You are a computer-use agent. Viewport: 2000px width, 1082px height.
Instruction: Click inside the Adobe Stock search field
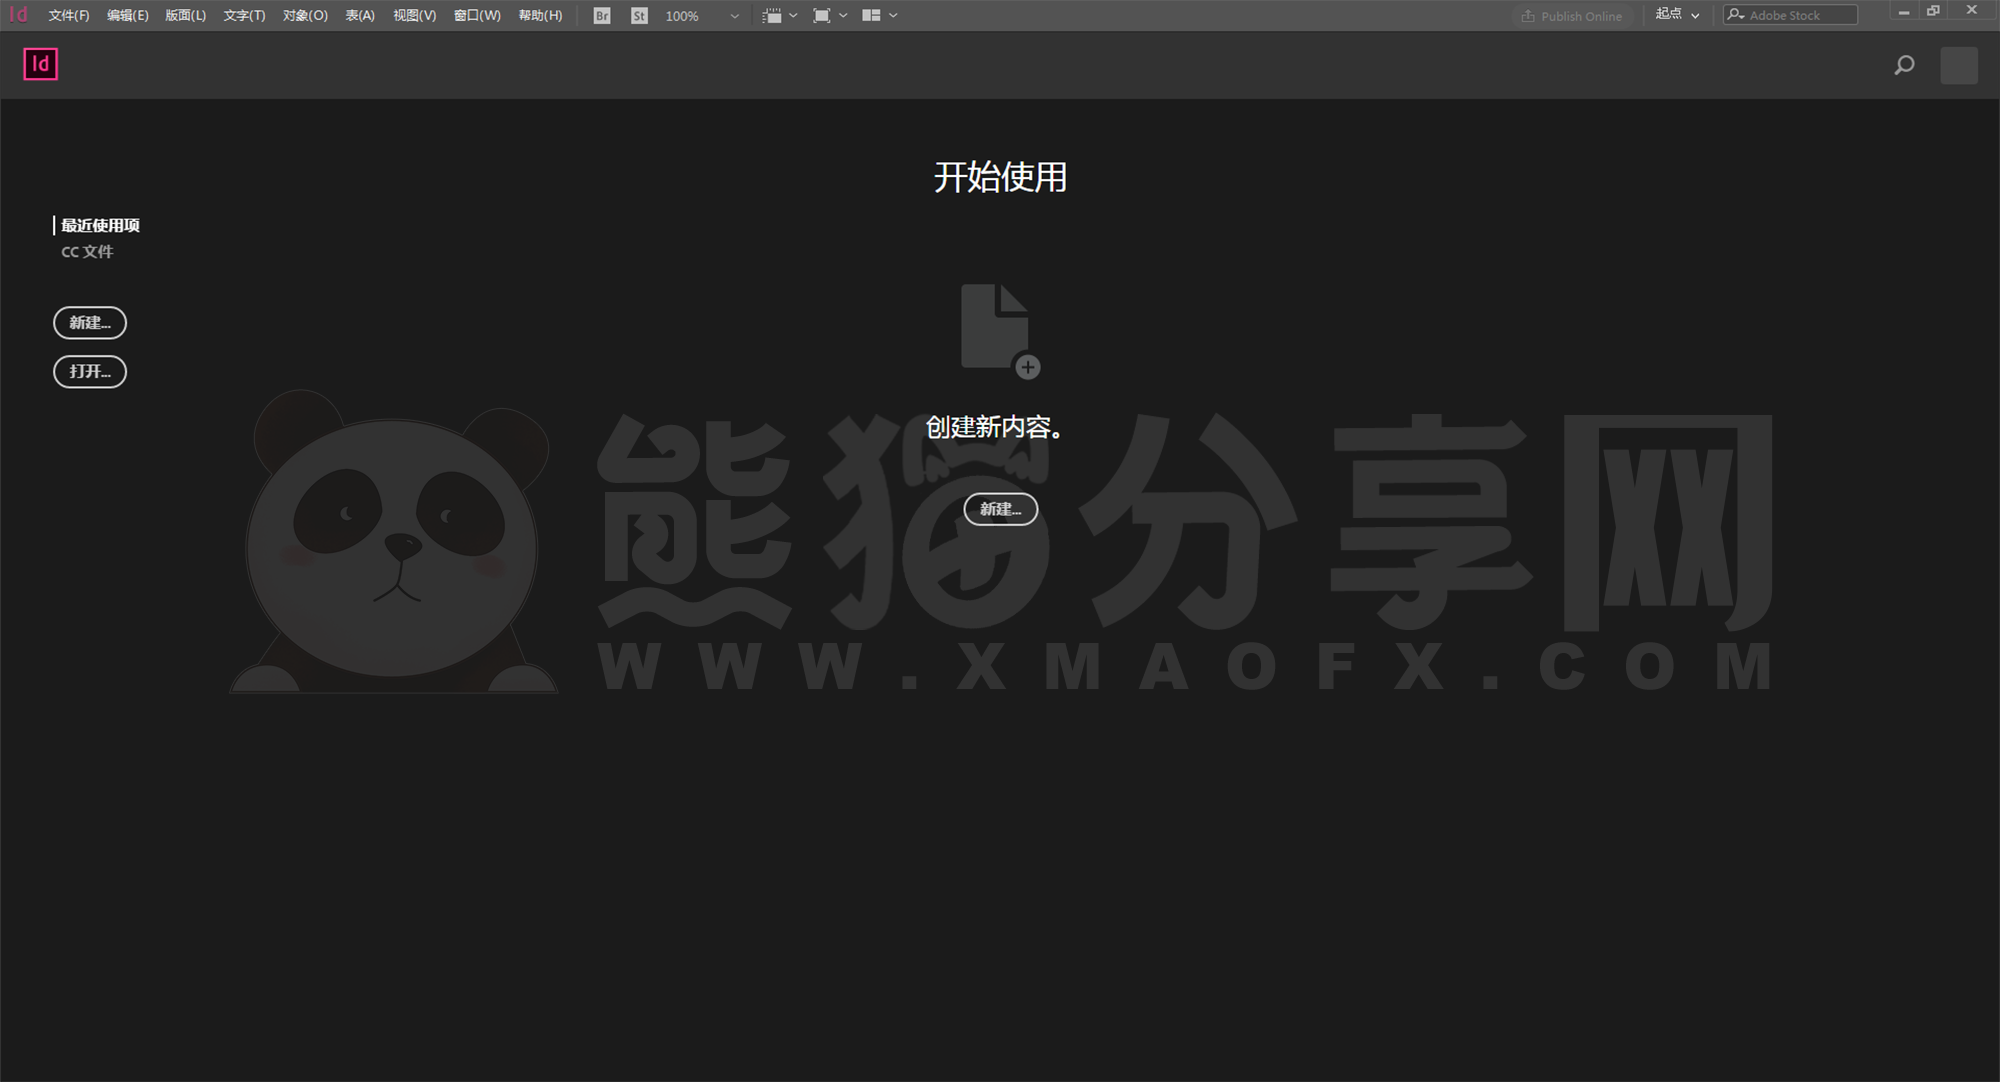pos(1795,15)
